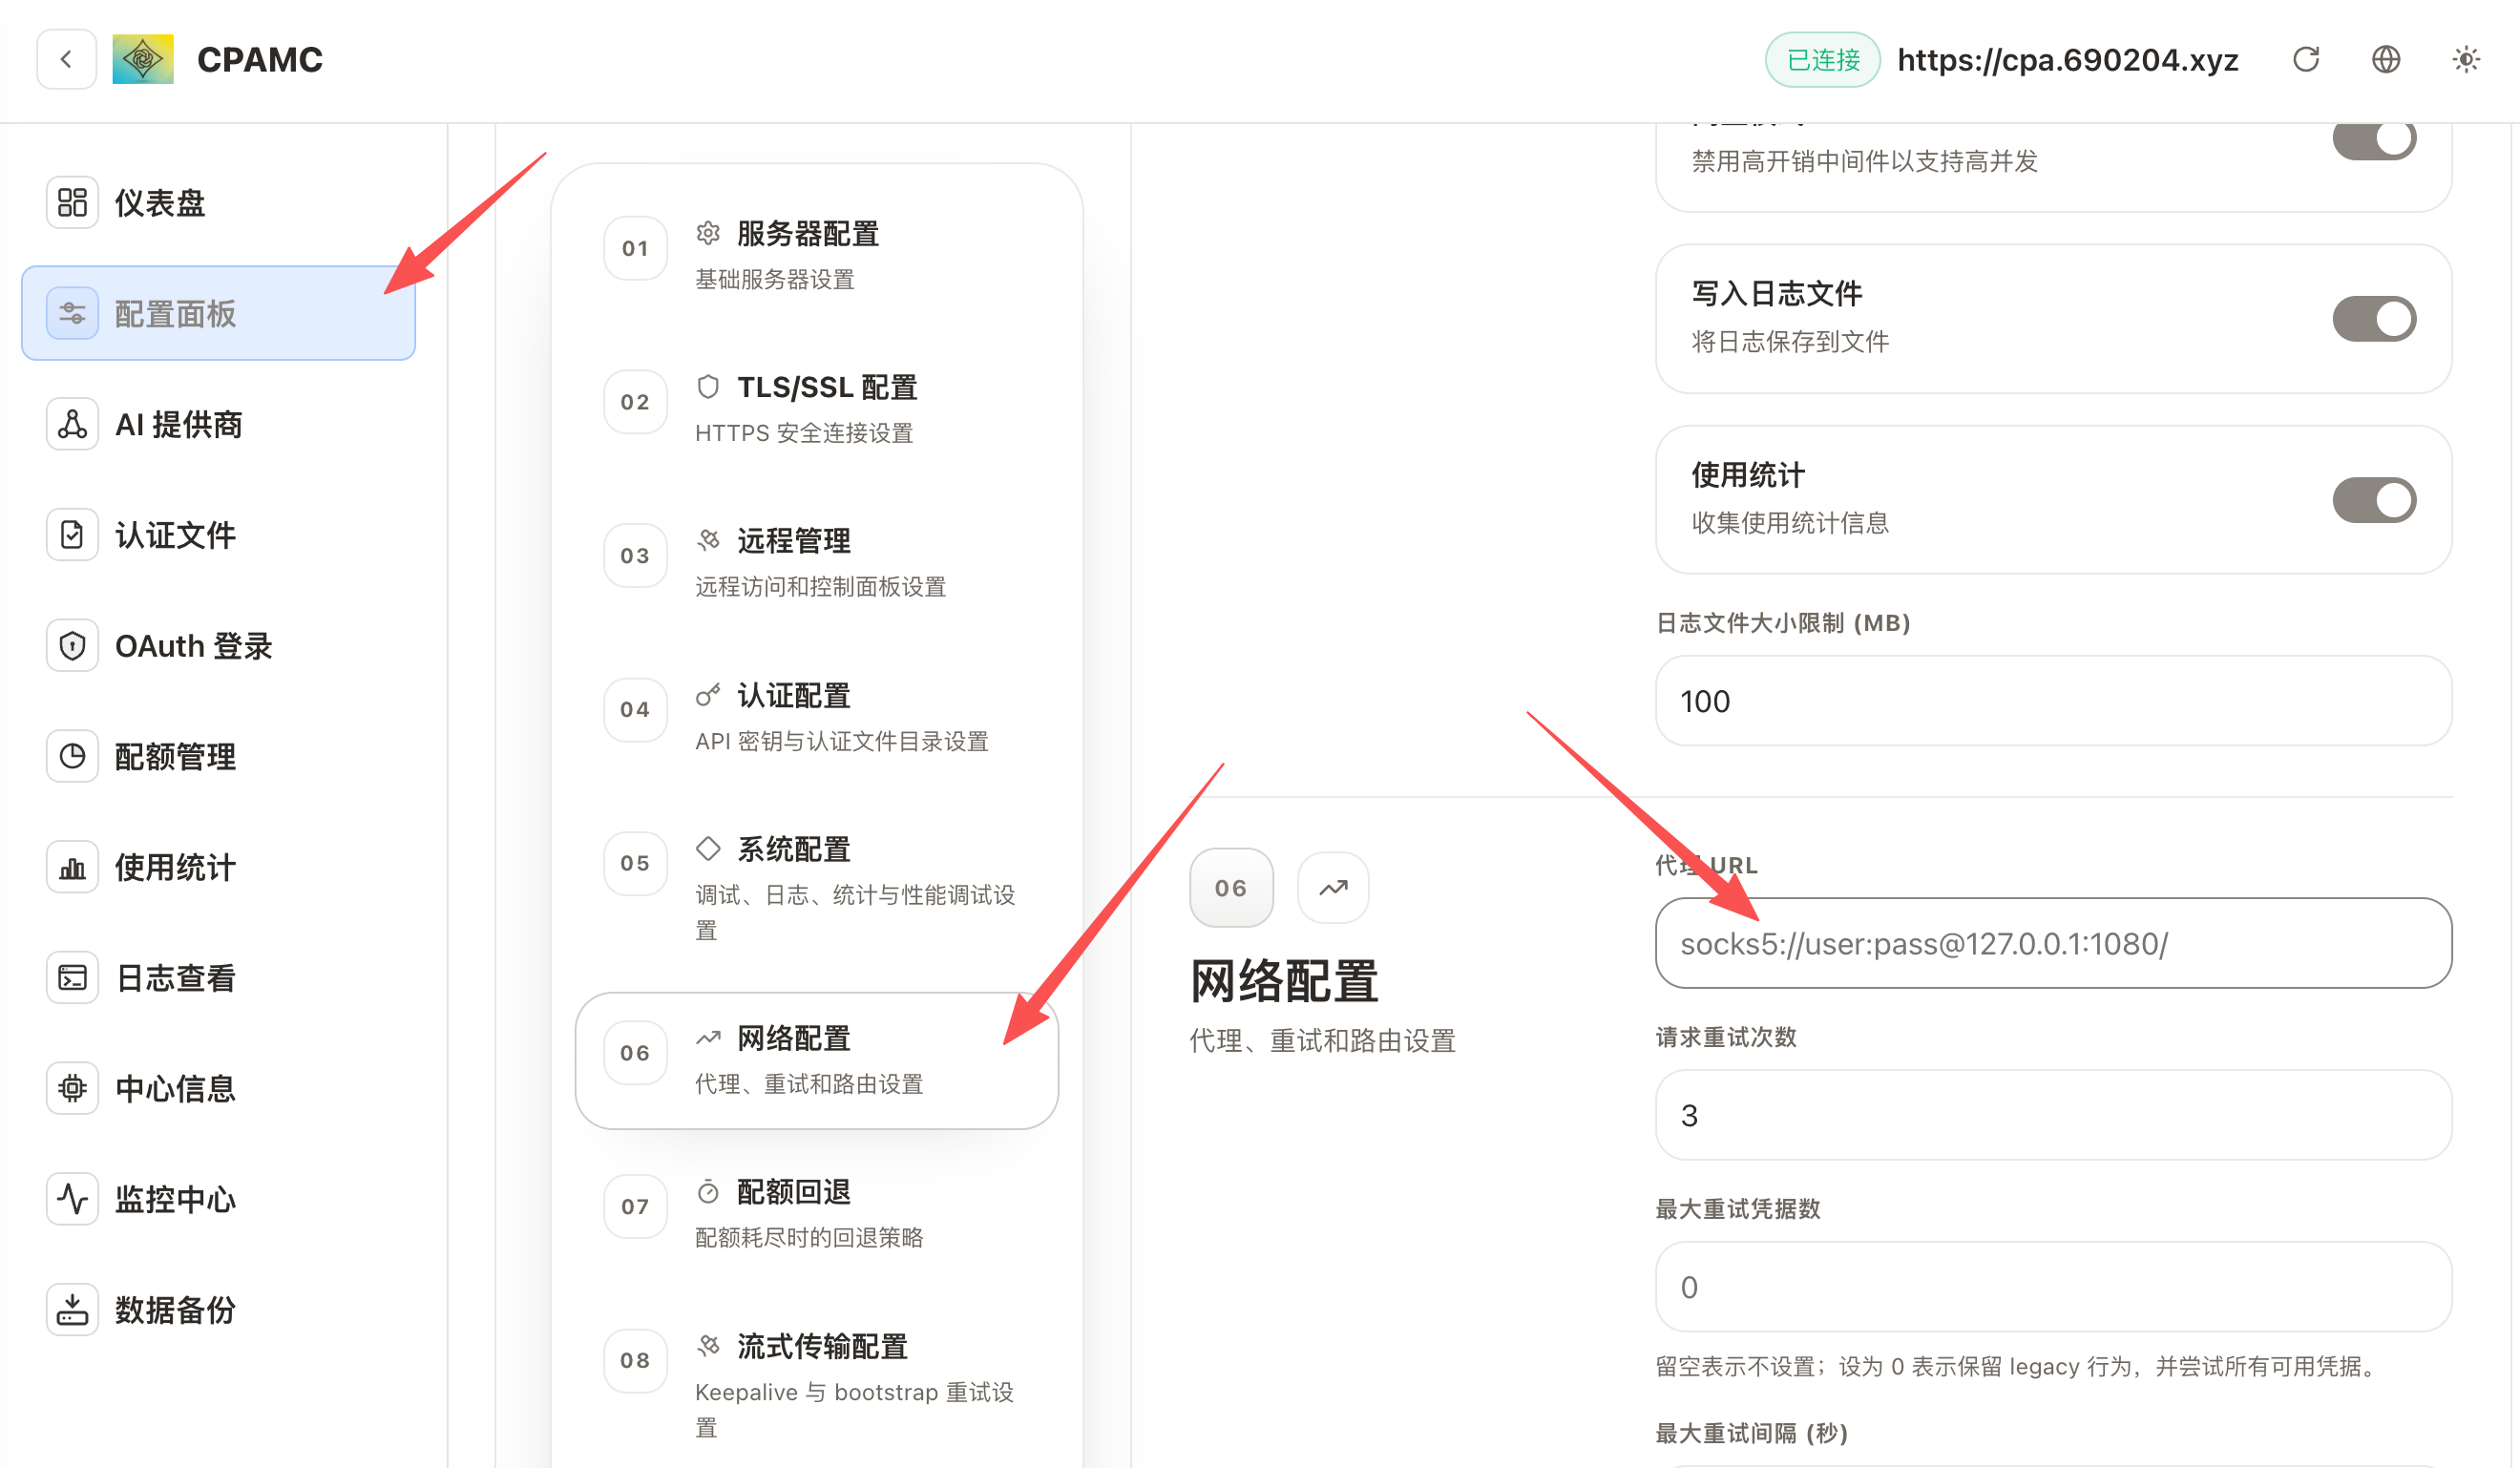The width and height of the screenshot is (2520, 1468).
Task: Click the trend icon button near 06 badge
Action: tap(1333, 888)
